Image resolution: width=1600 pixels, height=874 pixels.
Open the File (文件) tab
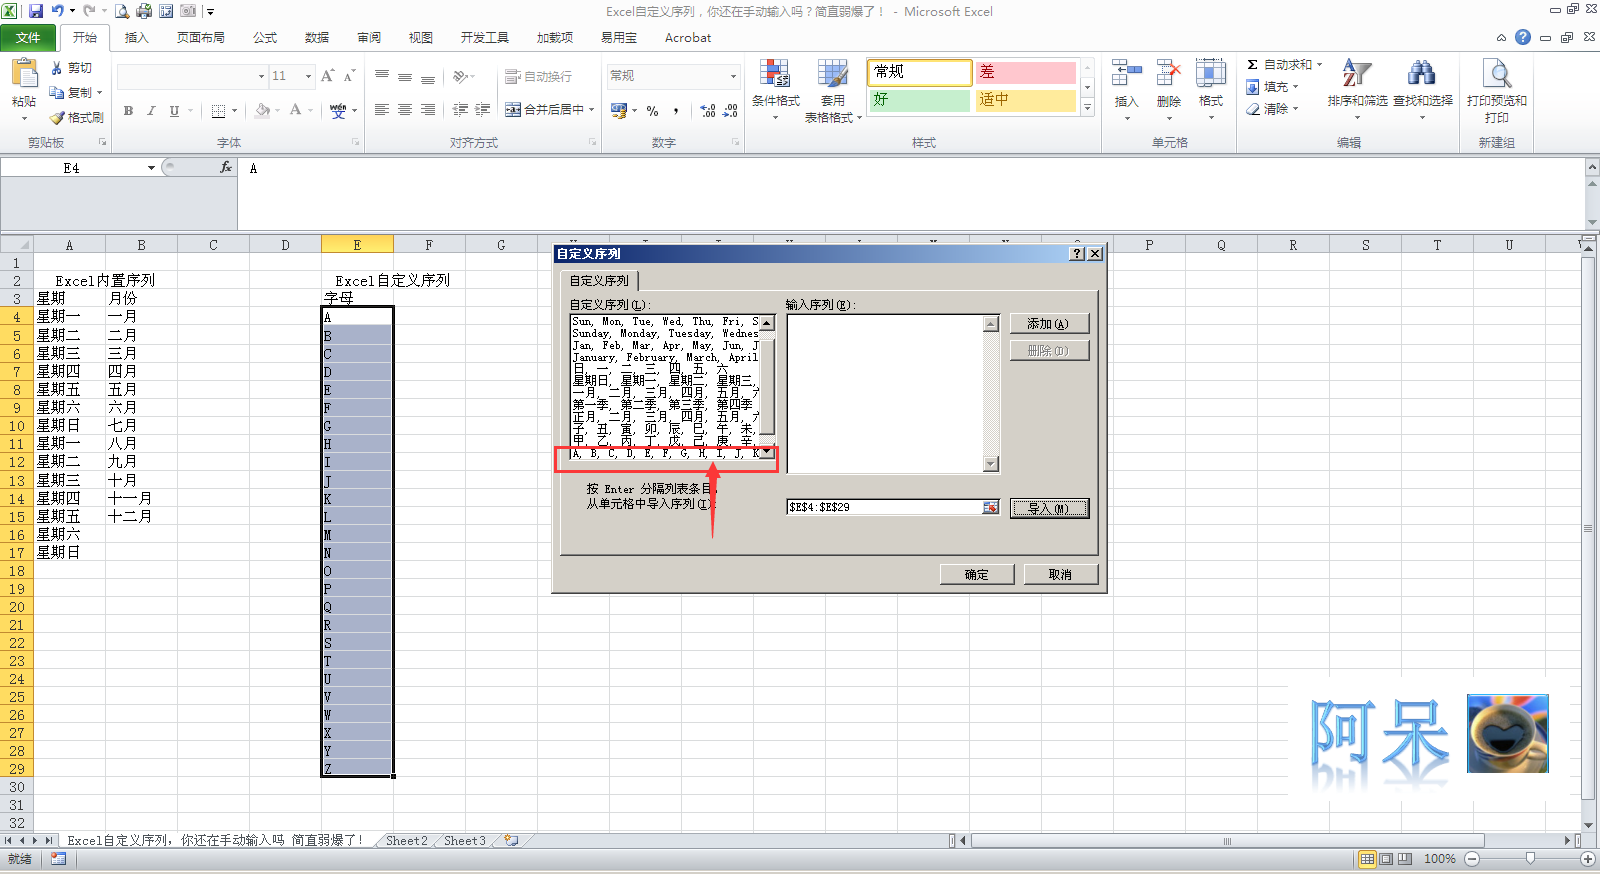coord(28,38)
